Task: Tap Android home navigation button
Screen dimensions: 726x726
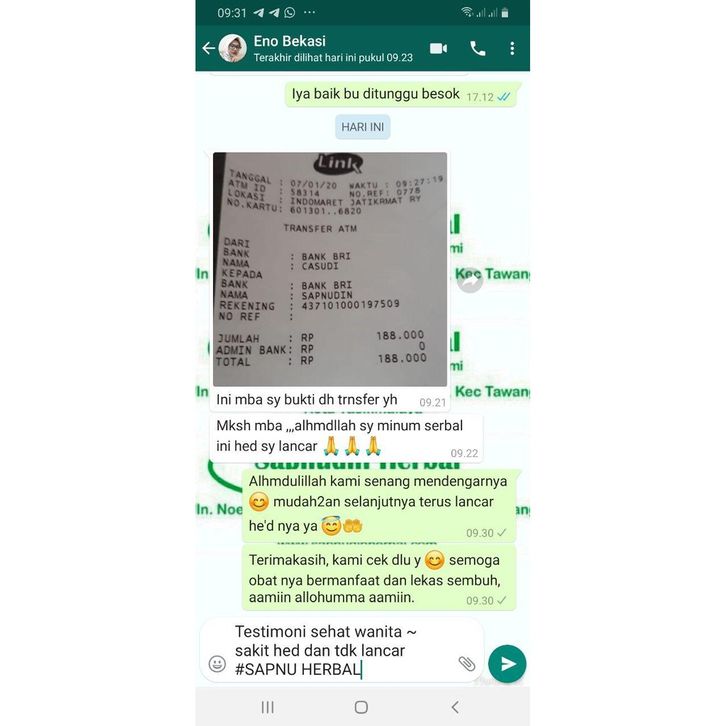Action: pos(361,707)
